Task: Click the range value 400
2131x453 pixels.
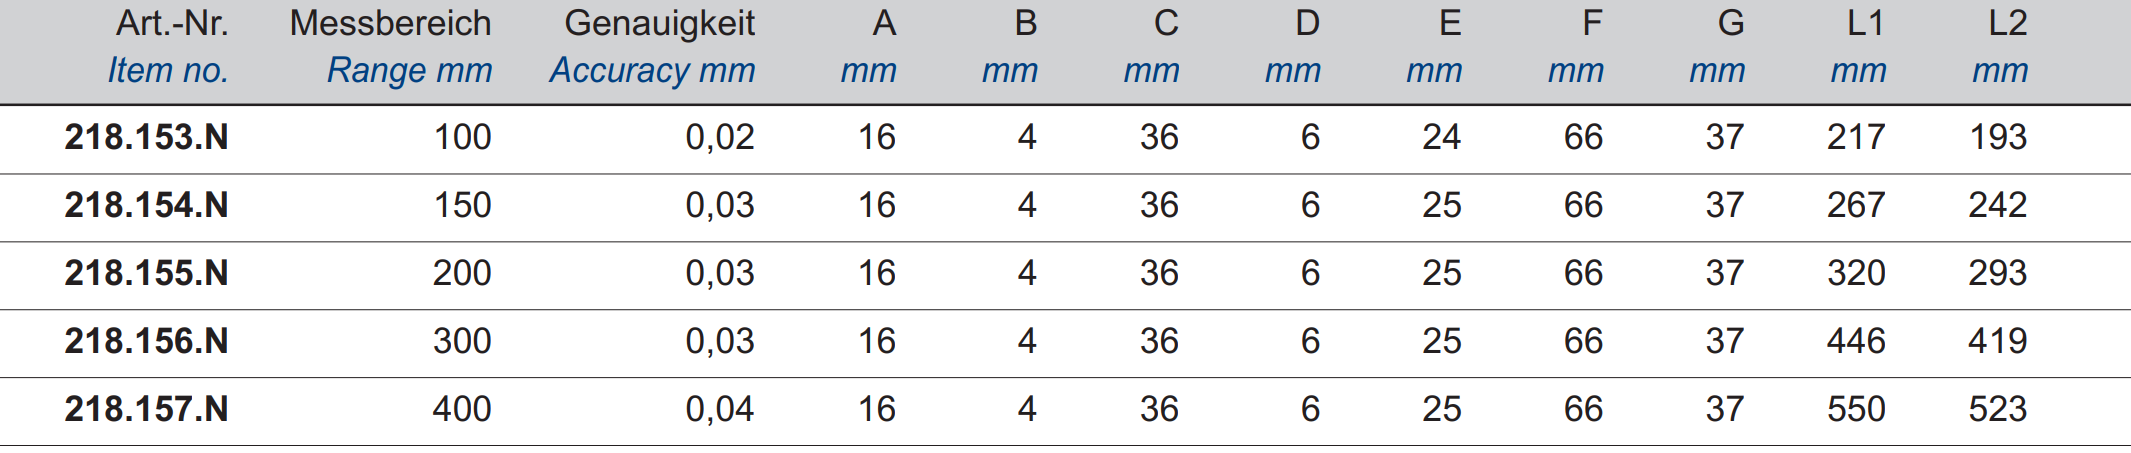Action: tap(462, 409)
